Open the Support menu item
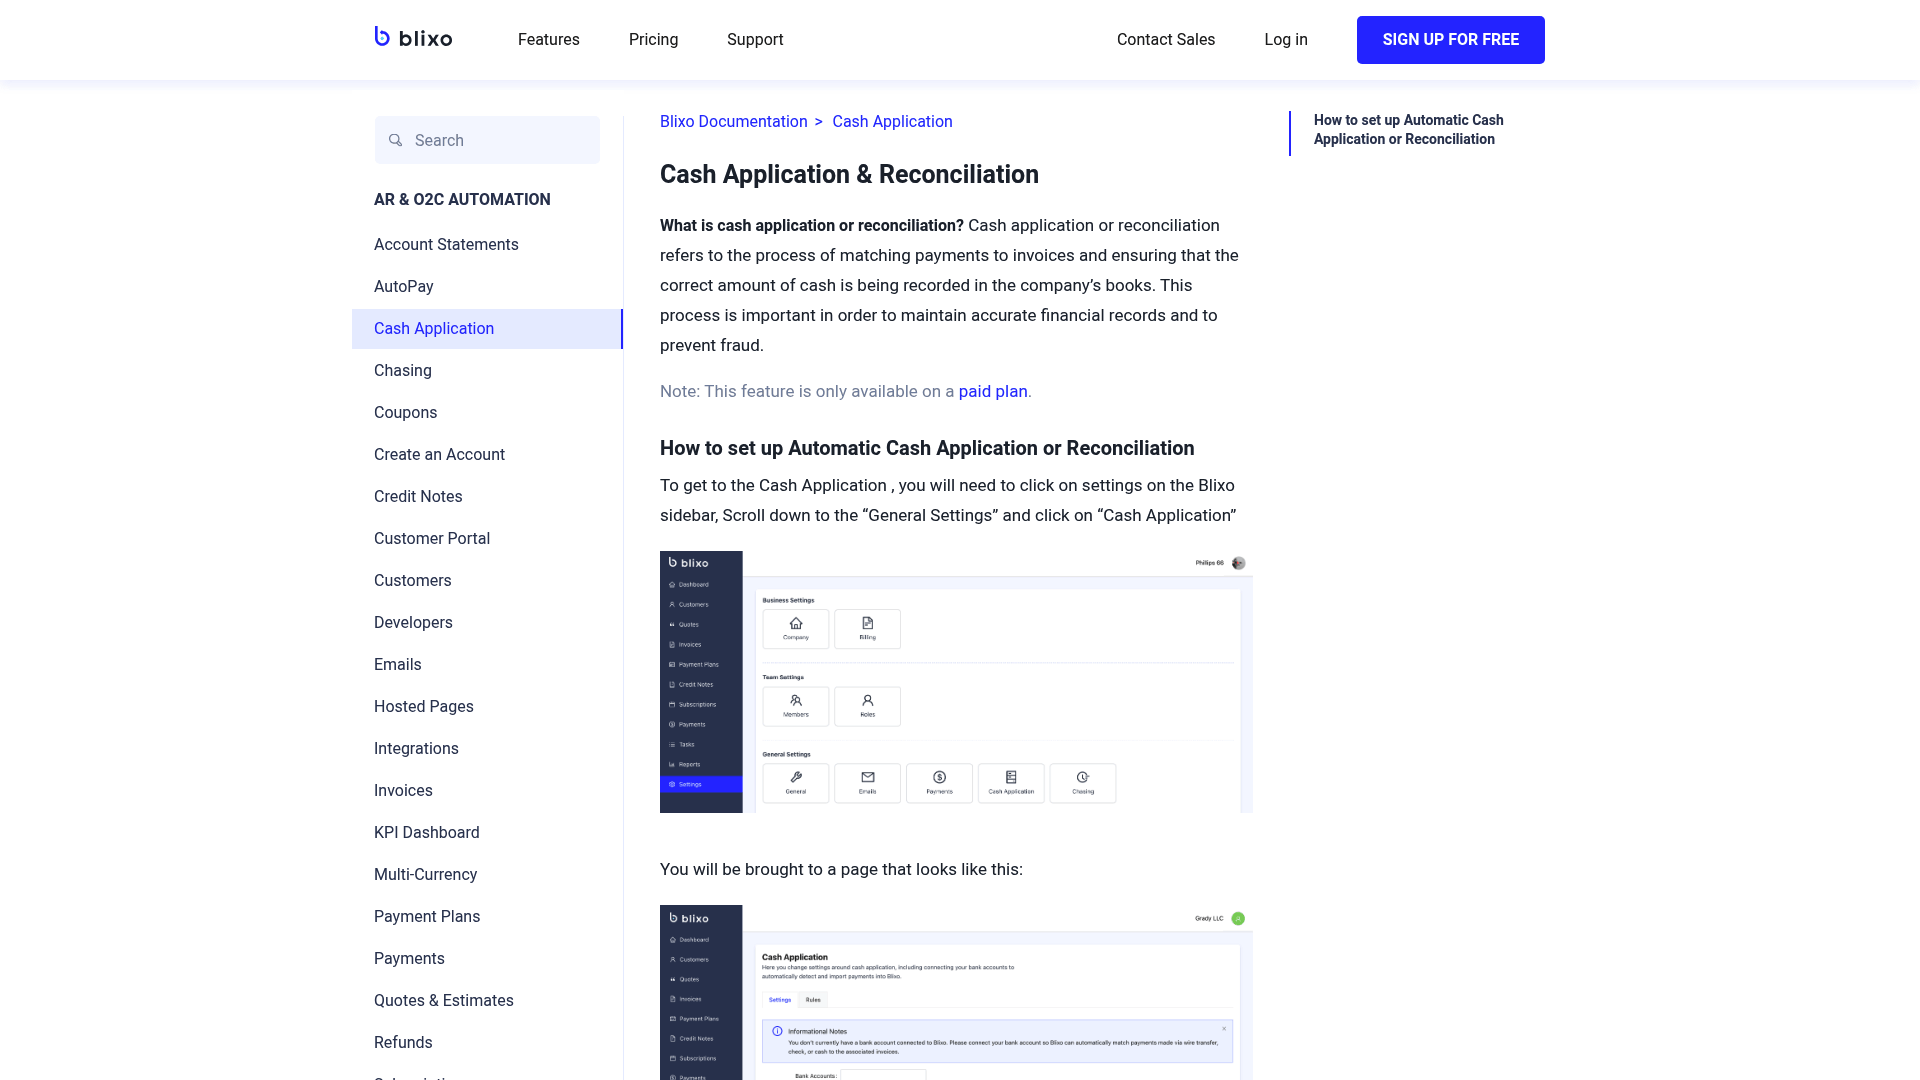Image resolution: width=1920 pixels, height=1080 pixels. coord(755,40)
